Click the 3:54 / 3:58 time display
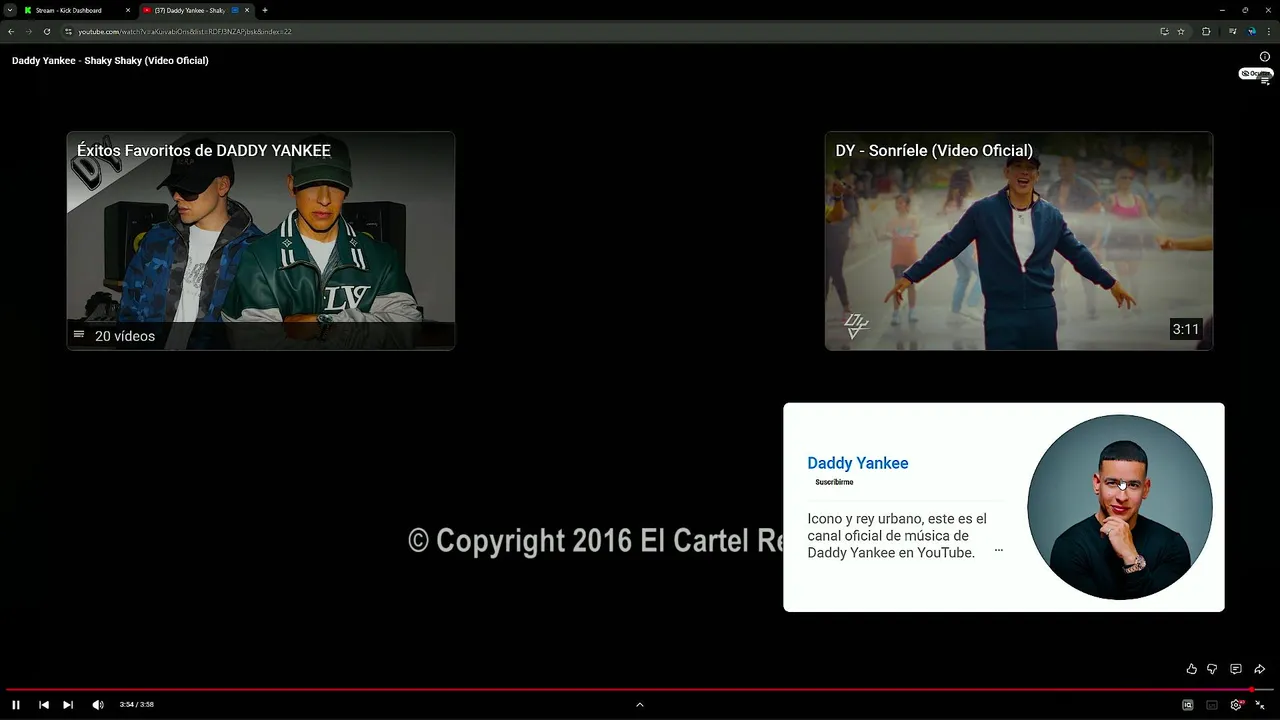1280x720 pixels. click(137, 705)
